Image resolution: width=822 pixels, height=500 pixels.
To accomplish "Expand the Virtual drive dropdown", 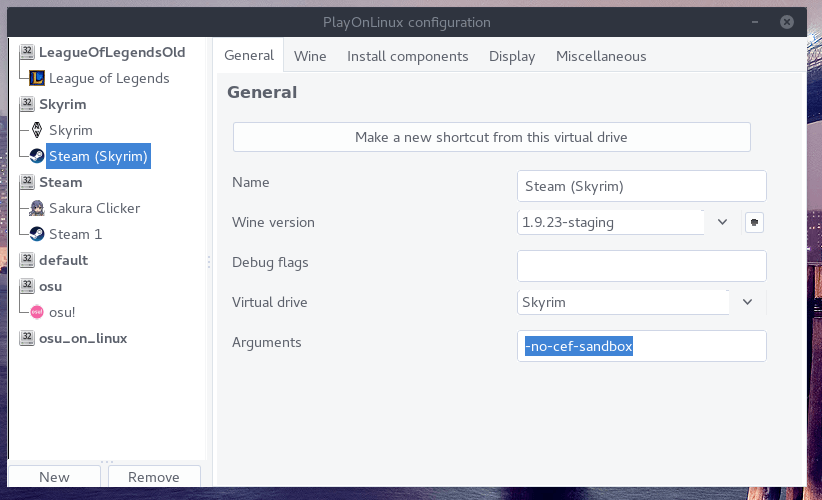I will pos(747,301).
